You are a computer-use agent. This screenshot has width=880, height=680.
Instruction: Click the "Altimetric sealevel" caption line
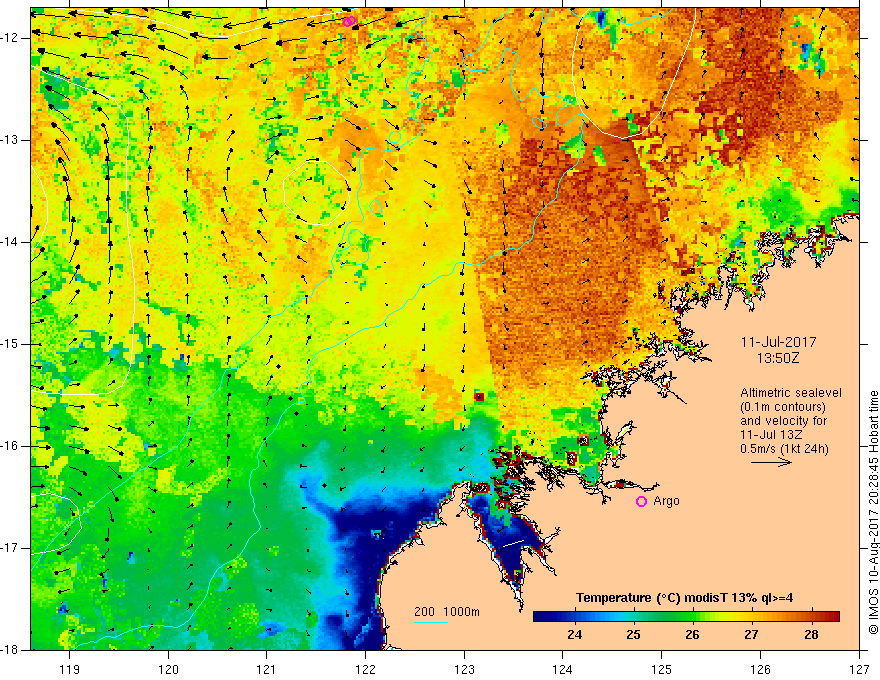(791, 393)
